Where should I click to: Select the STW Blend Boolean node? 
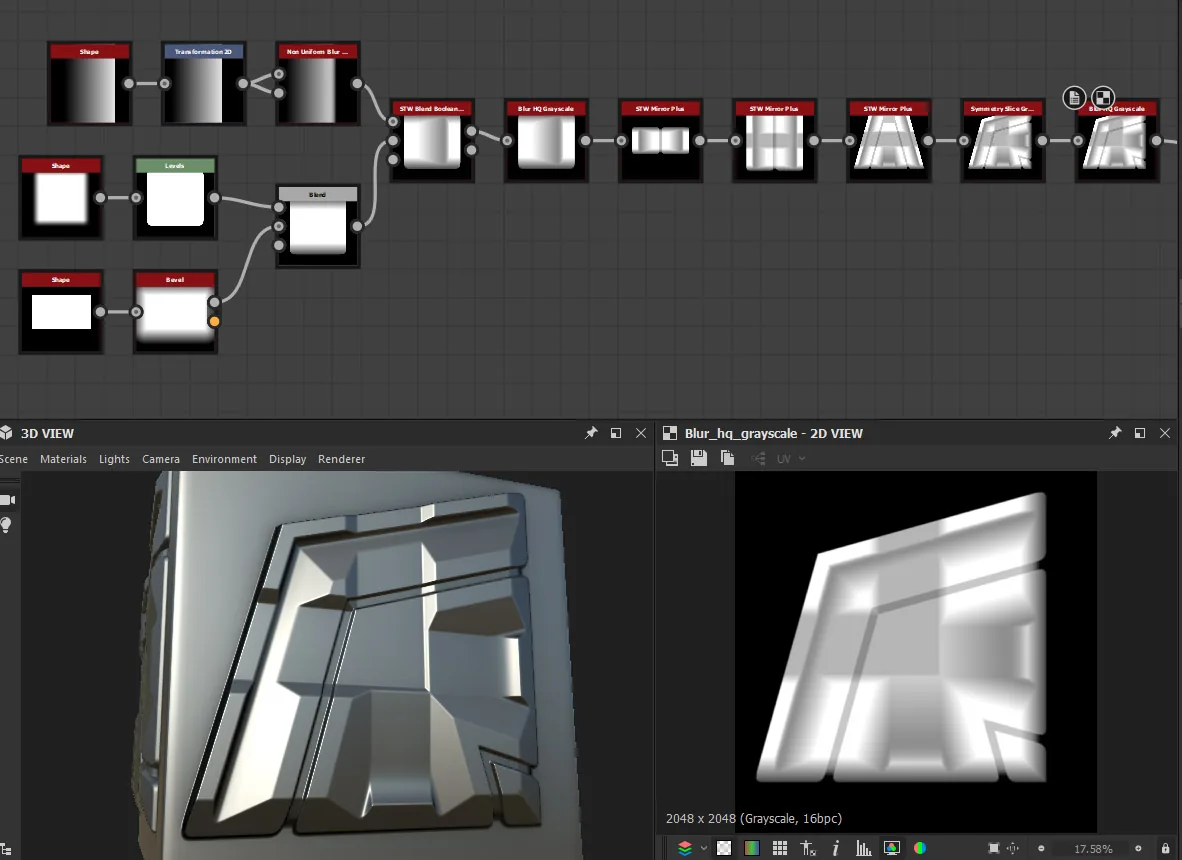point(432,140)
